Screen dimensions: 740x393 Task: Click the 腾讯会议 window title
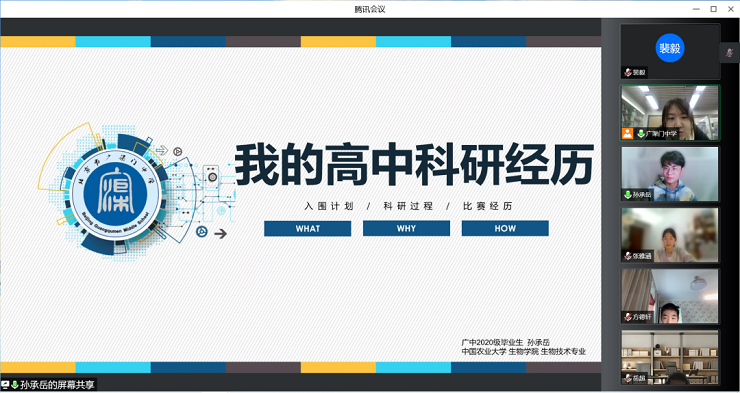point(370,9)
